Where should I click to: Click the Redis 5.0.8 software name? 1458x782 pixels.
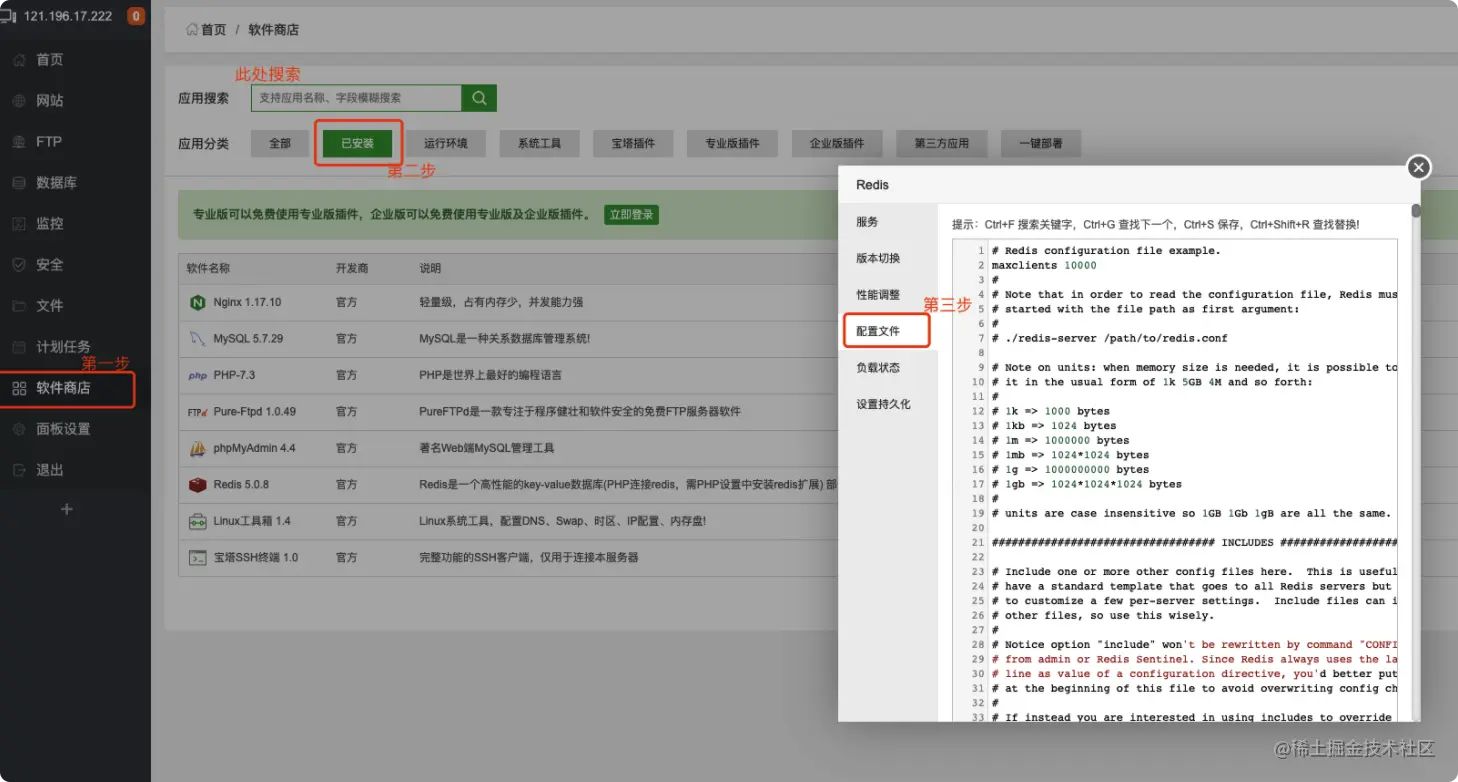pyautogui.click(x=241, y=485)
